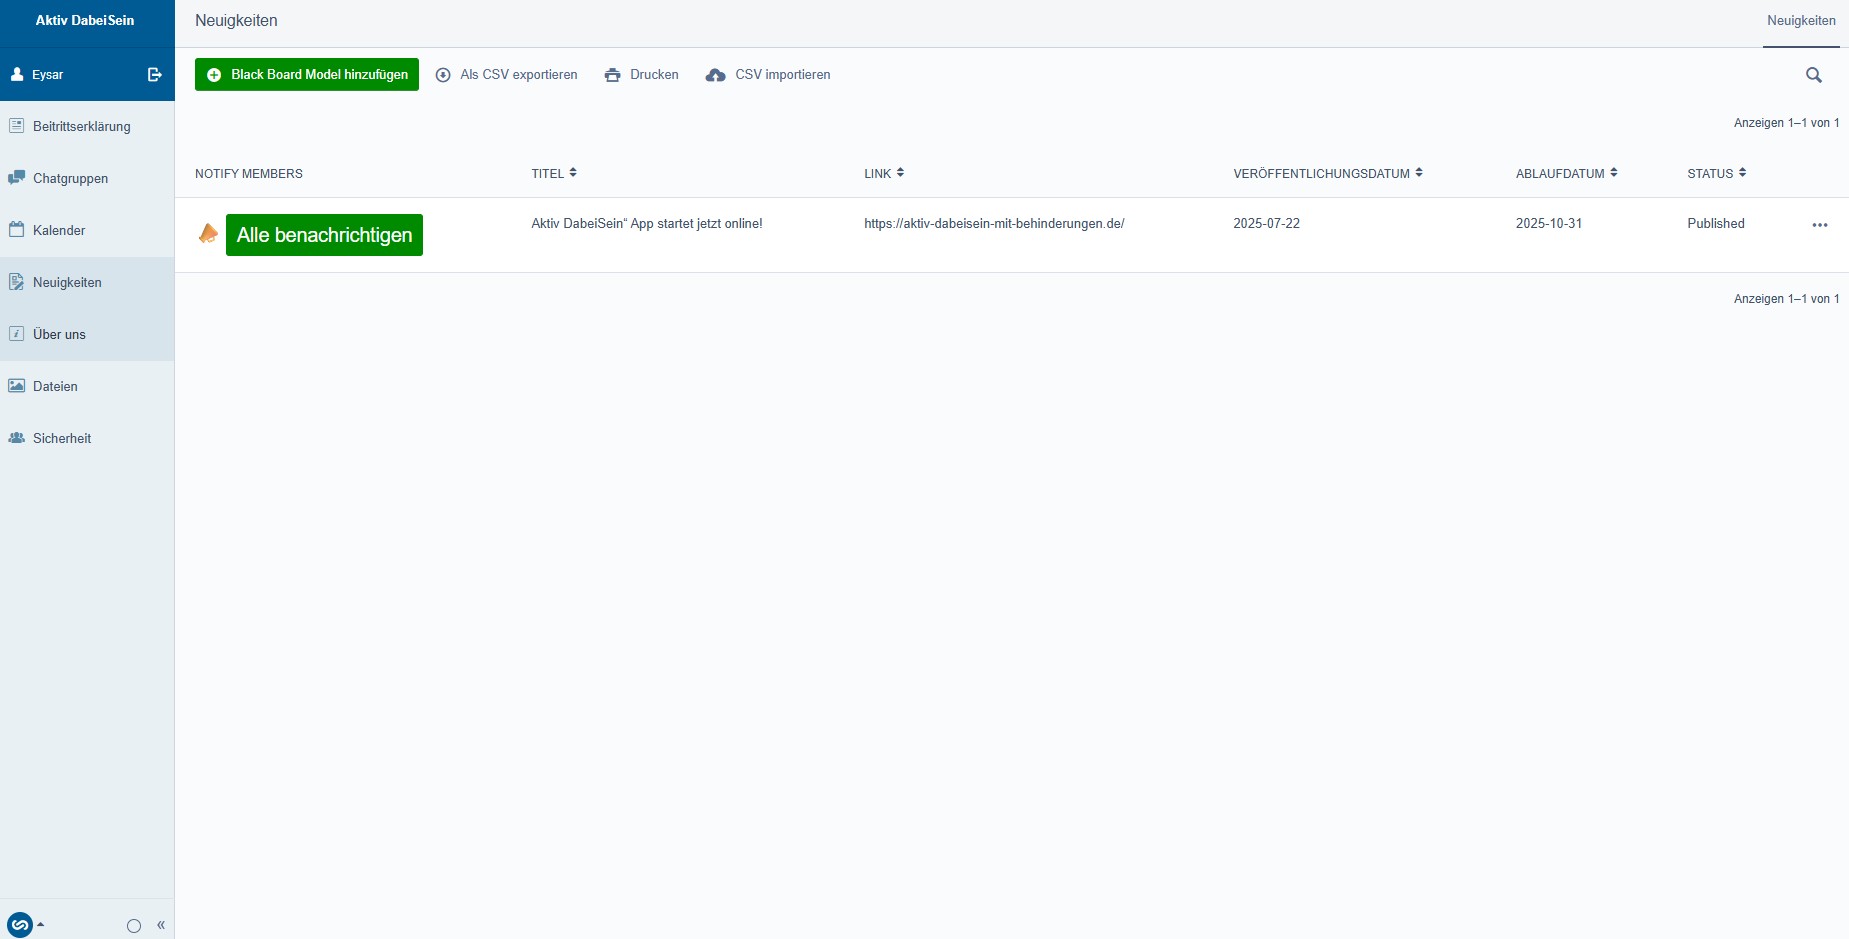Select the Neuigkeiten sidebar entry
This screenshot has width=1849, height=939.
click(x=67, y=282)
